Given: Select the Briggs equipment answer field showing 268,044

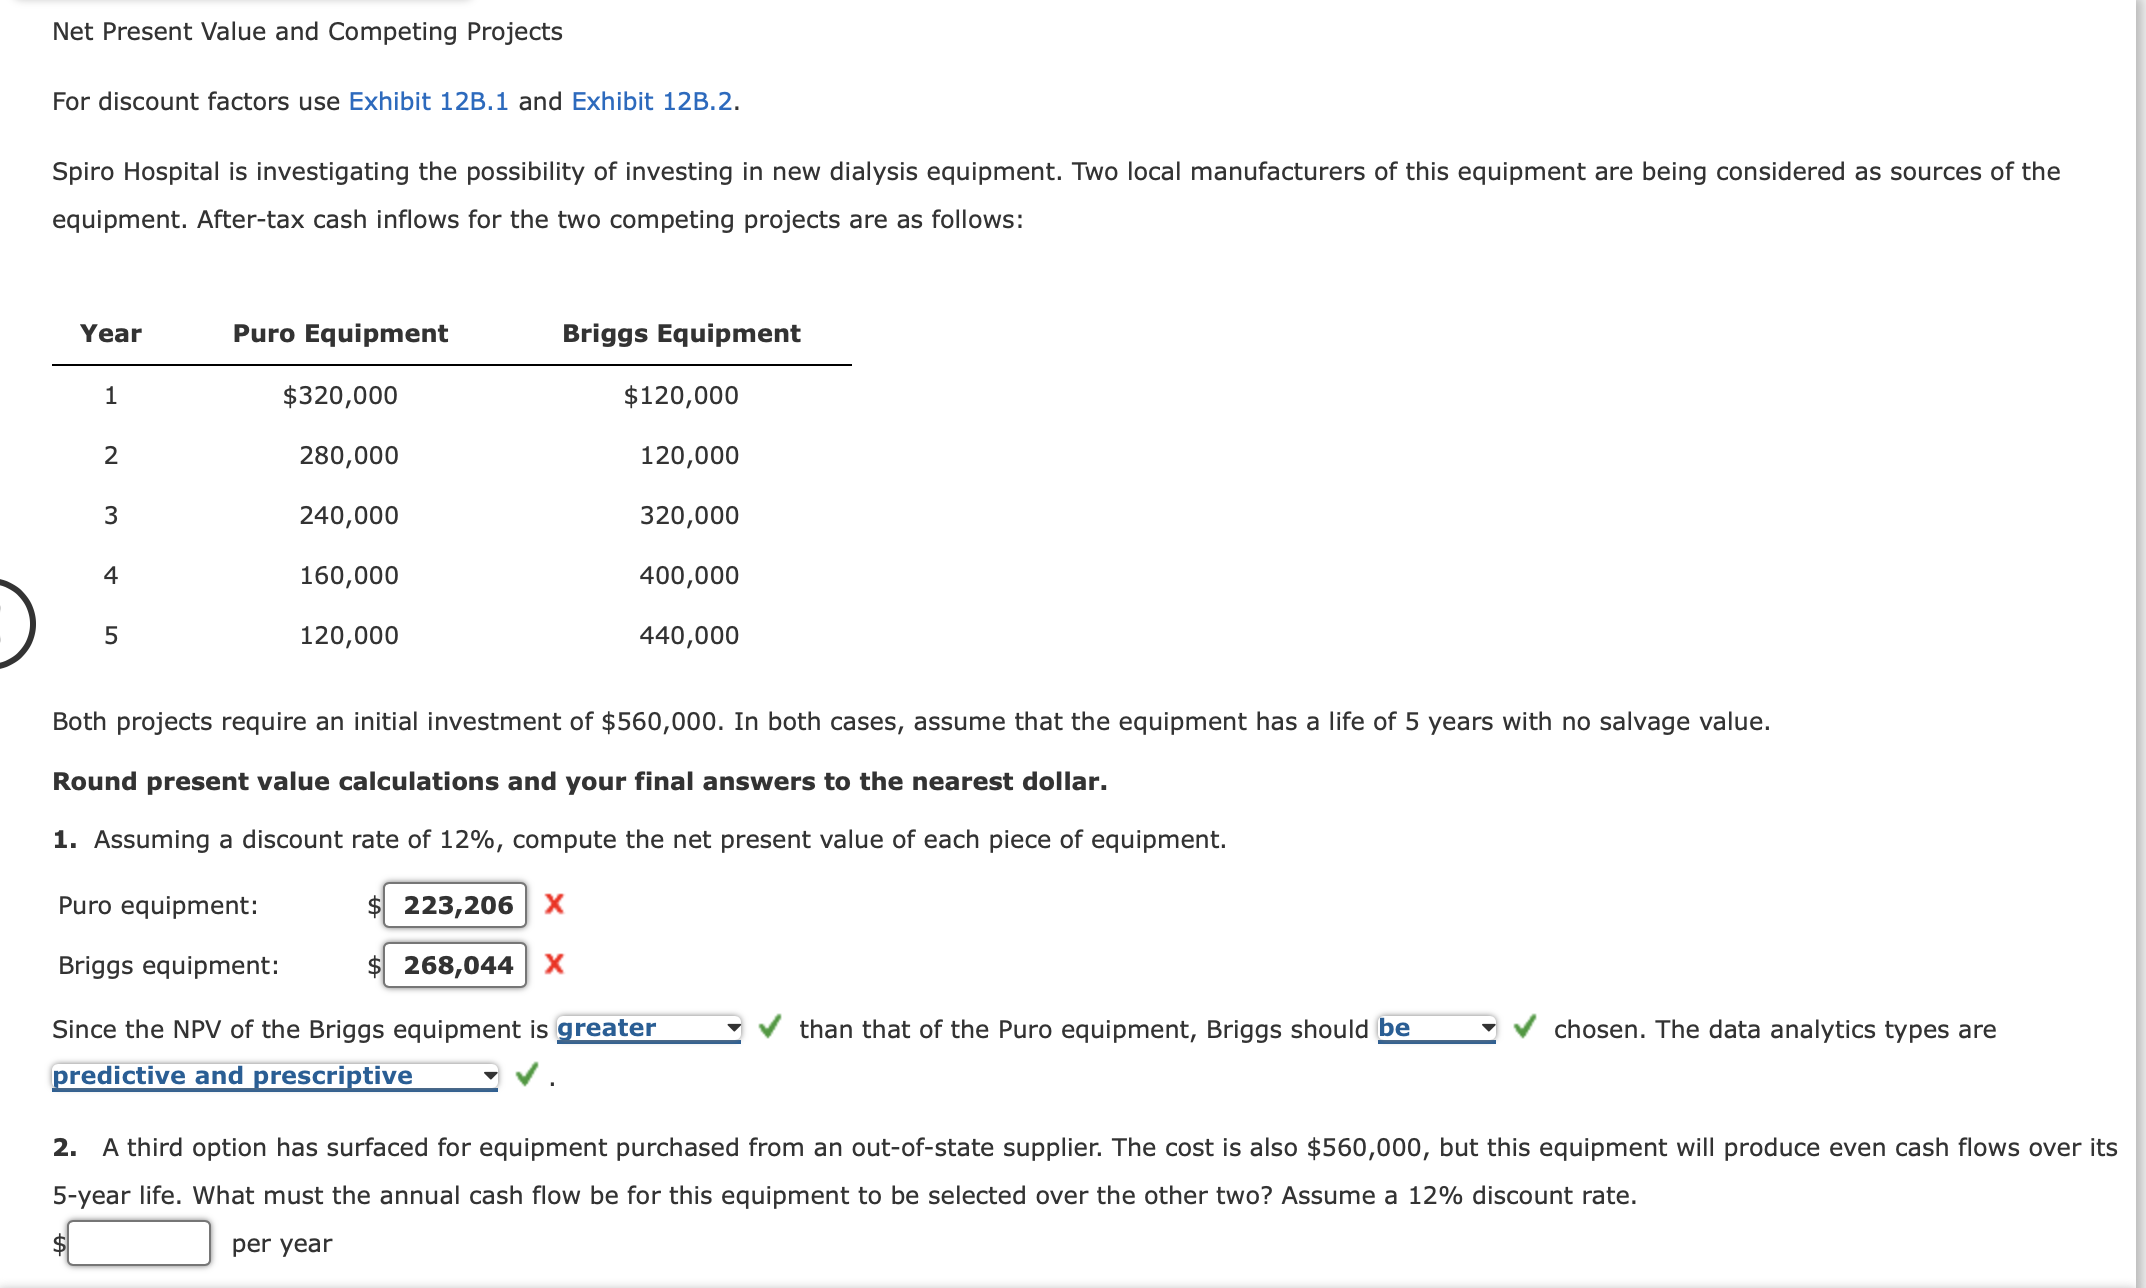Looking at the screenshot, I should 454,965.
